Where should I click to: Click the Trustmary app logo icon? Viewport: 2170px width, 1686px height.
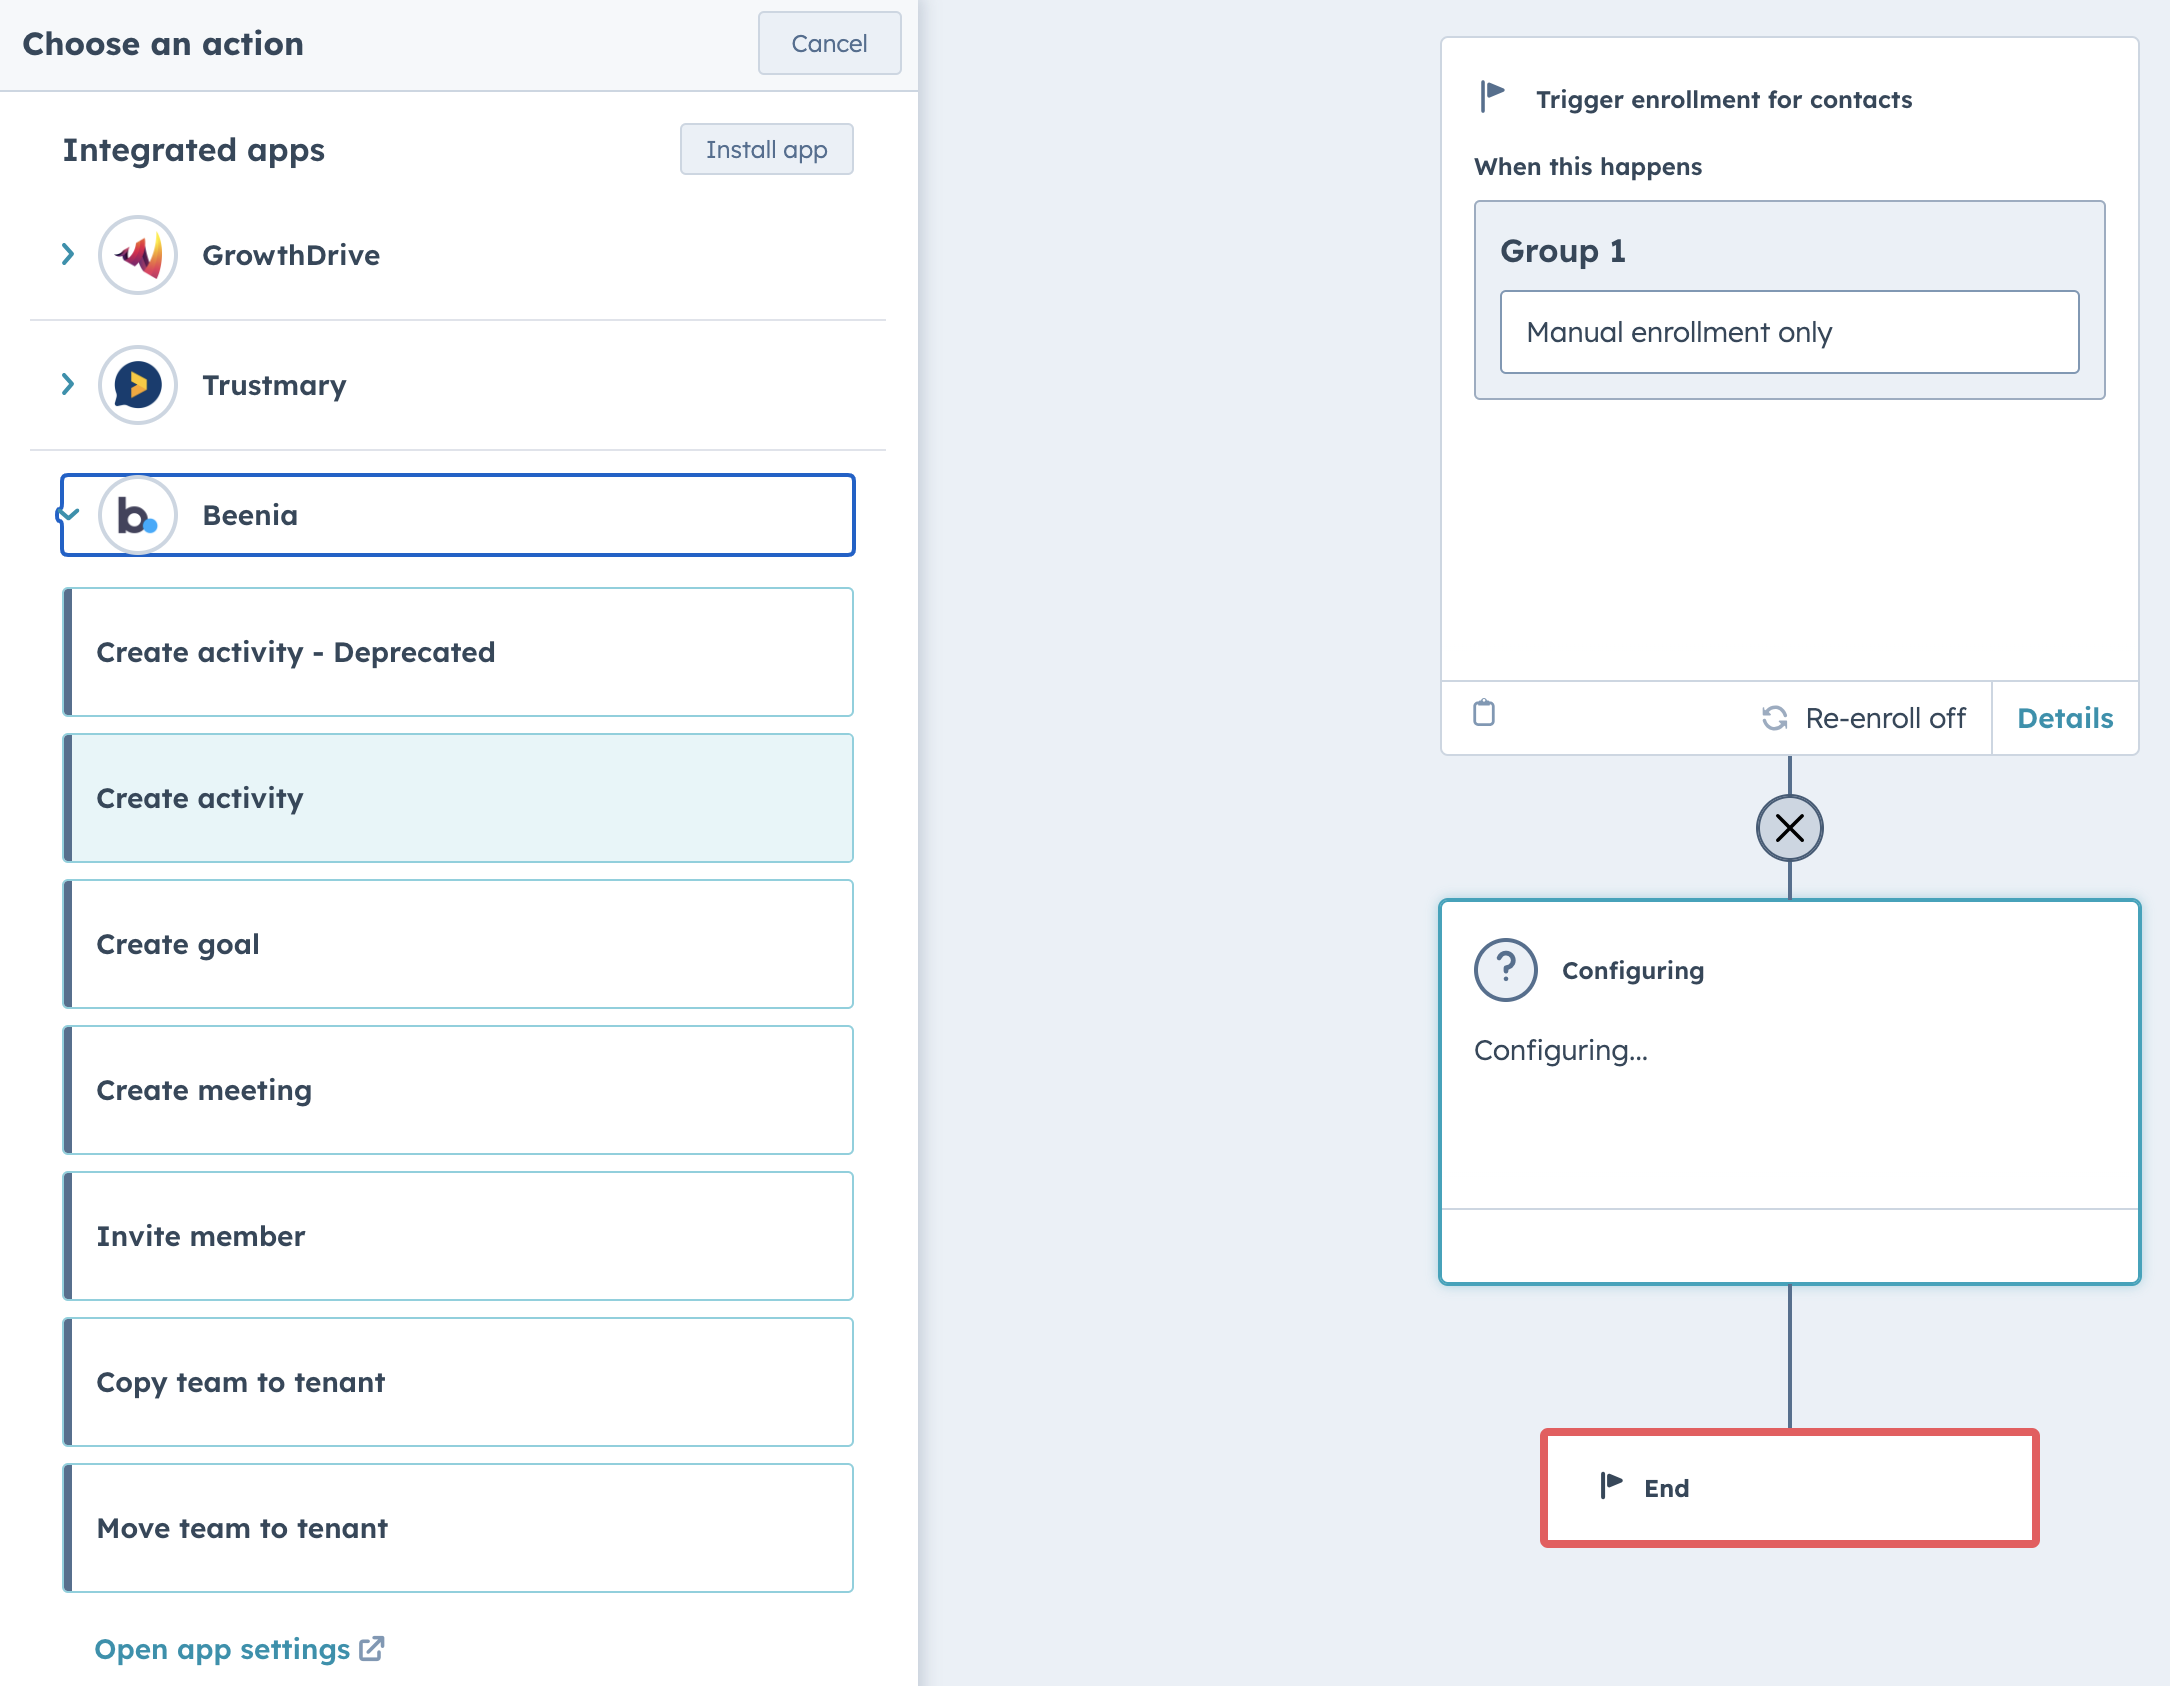click(x=138, y=385)
